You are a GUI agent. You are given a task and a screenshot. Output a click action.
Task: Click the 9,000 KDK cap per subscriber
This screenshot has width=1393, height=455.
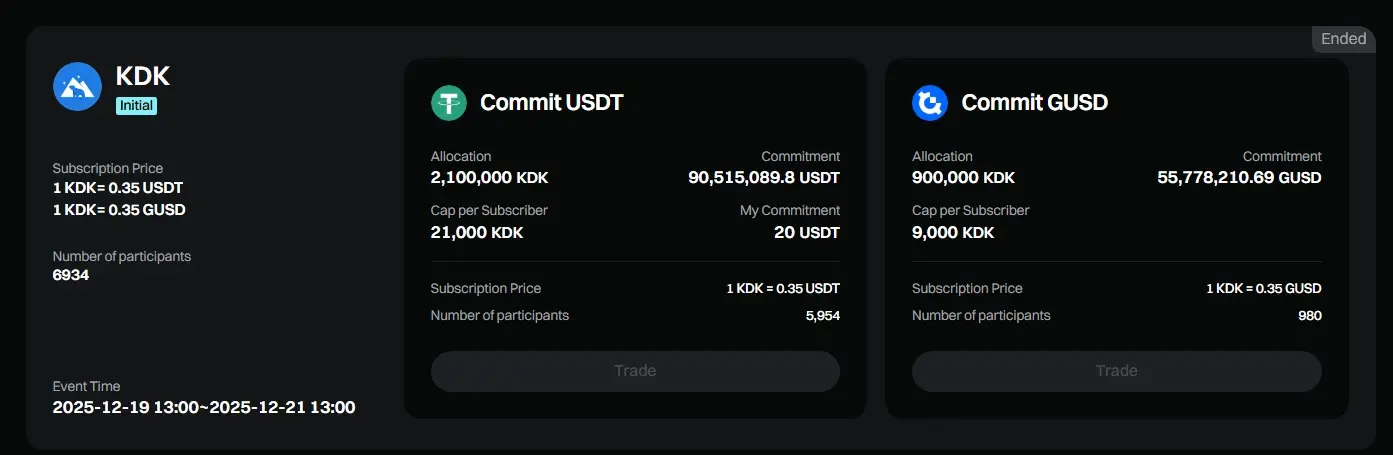pyautogui.click(x=953, y=233)
